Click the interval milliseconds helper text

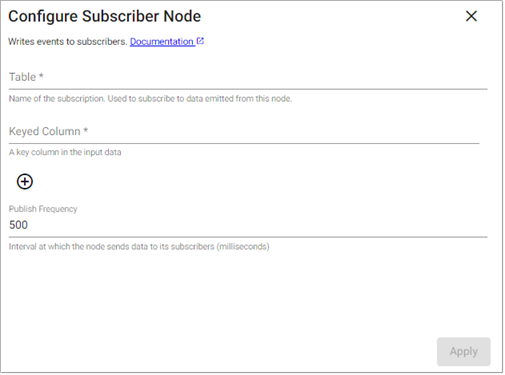pos(139,247)
